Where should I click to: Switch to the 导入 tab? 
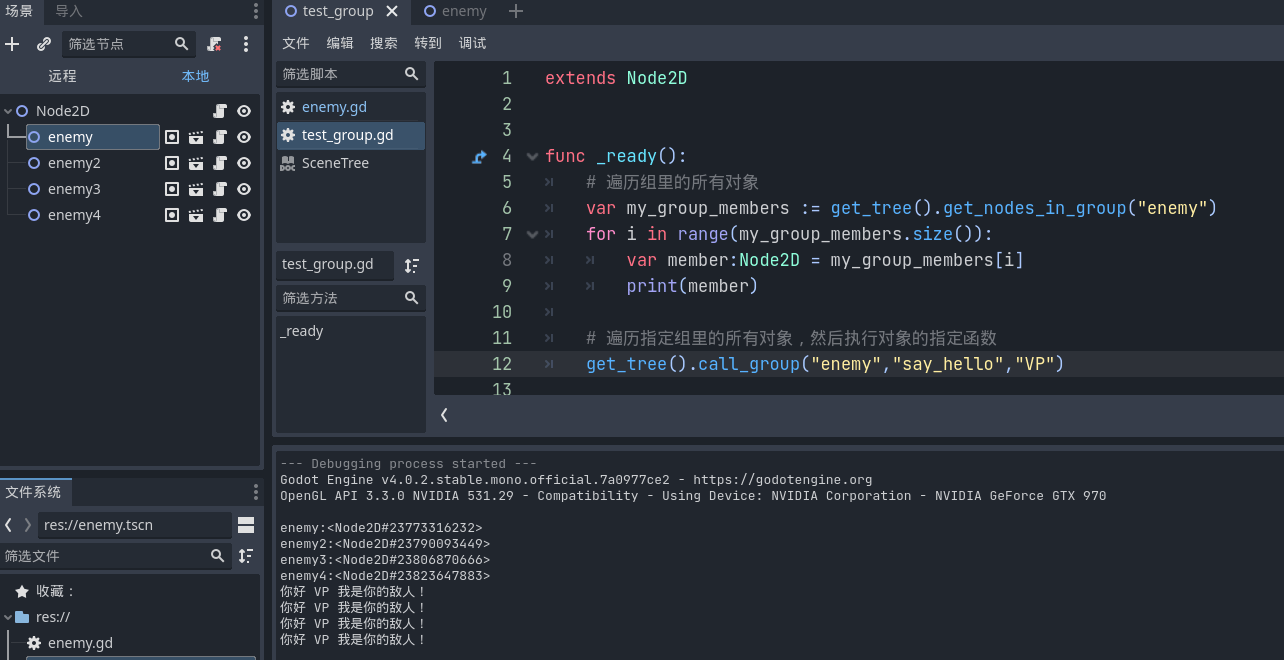(69, 11)
